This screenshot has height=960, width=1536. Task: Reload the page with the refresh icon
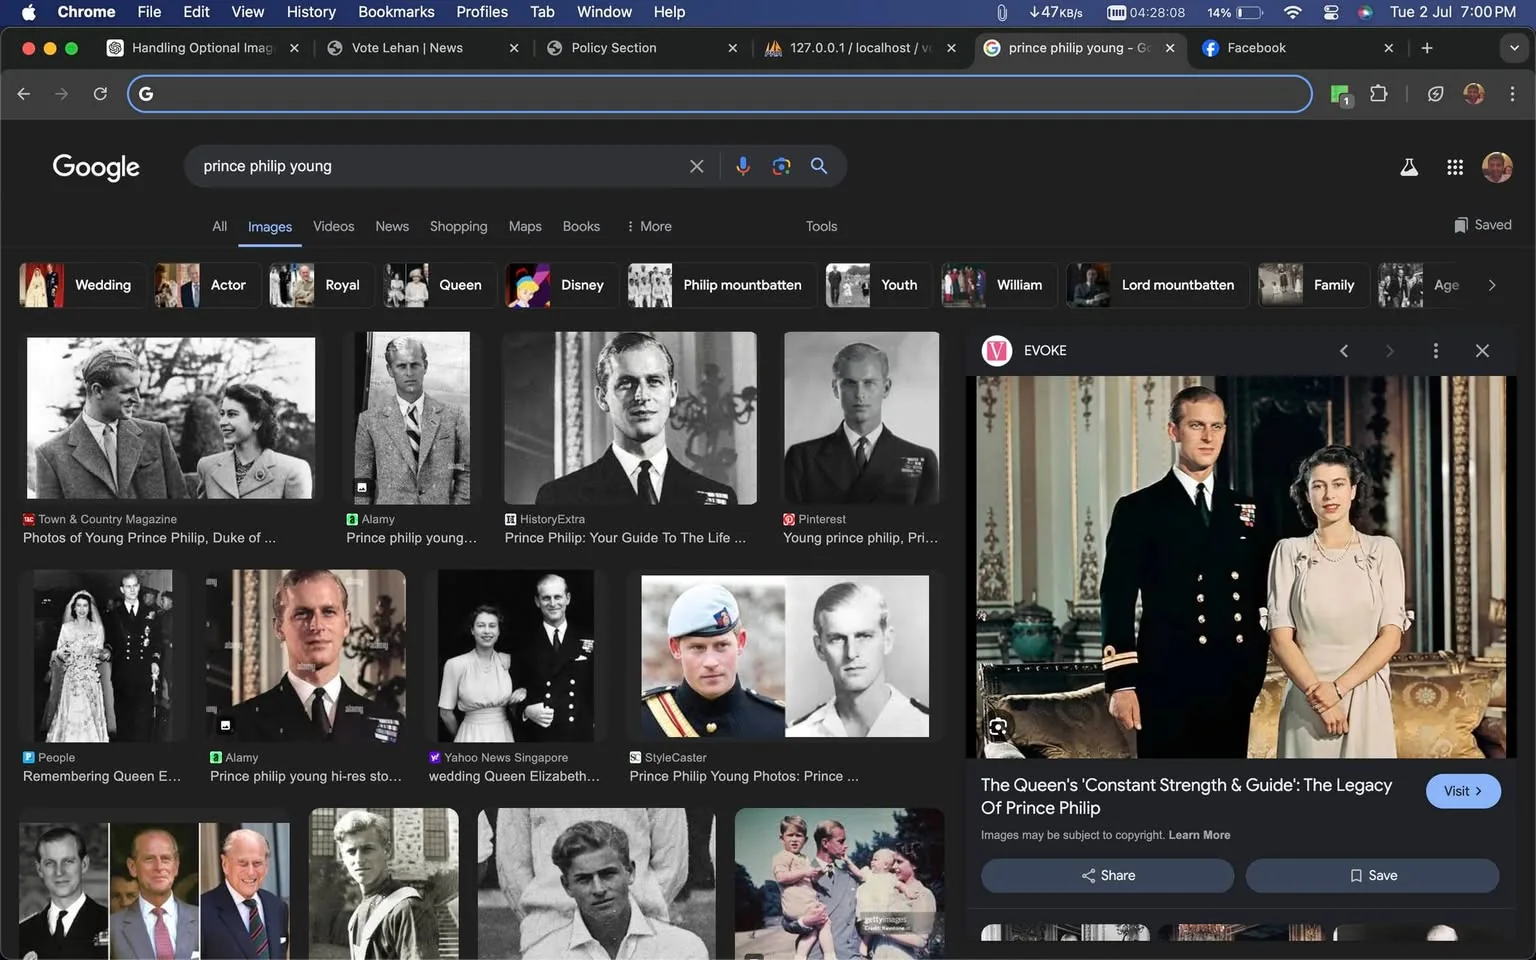tap(100, 94)
